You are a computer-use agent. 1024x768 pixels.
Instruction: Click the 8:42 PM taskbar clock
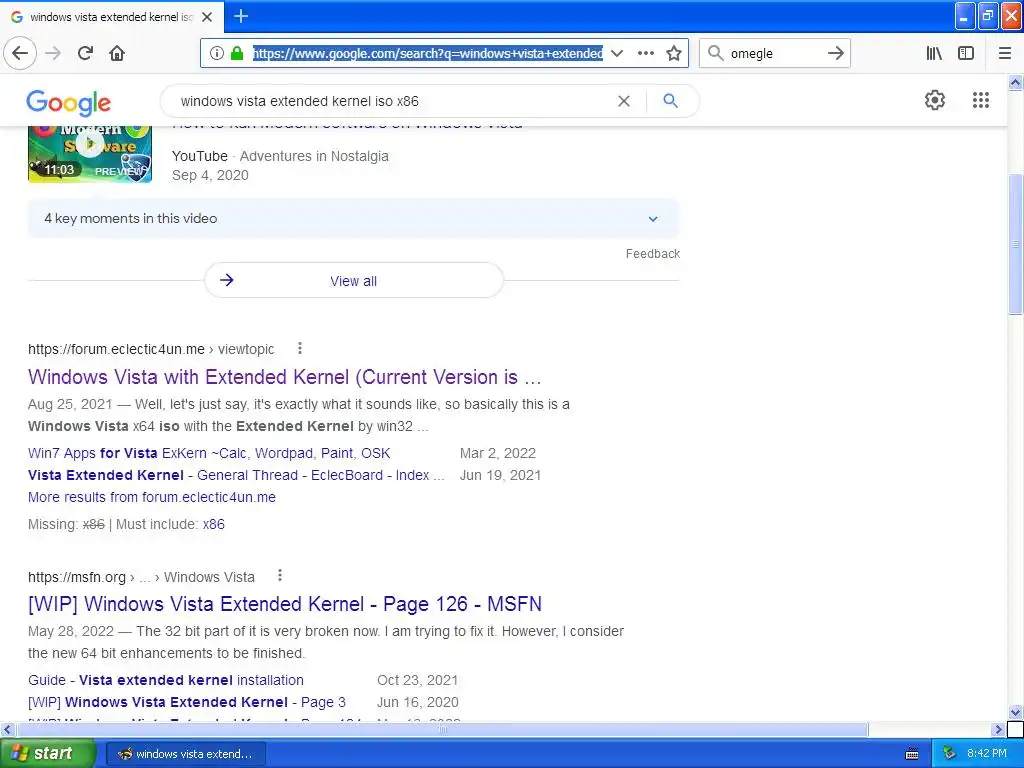click(x=987, y=754)
